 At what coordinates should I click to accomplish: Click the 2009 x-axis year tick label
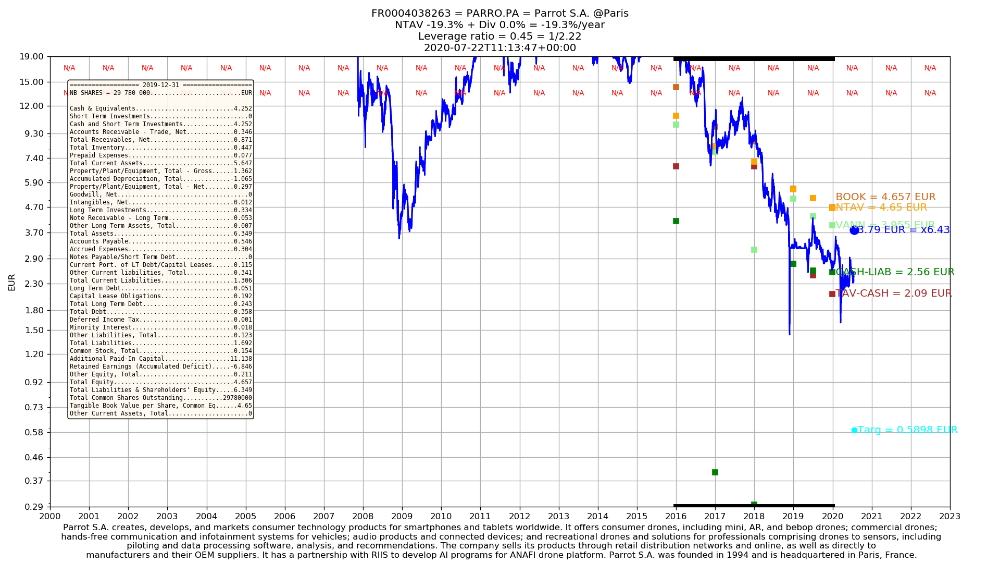(x=401, y=516)
